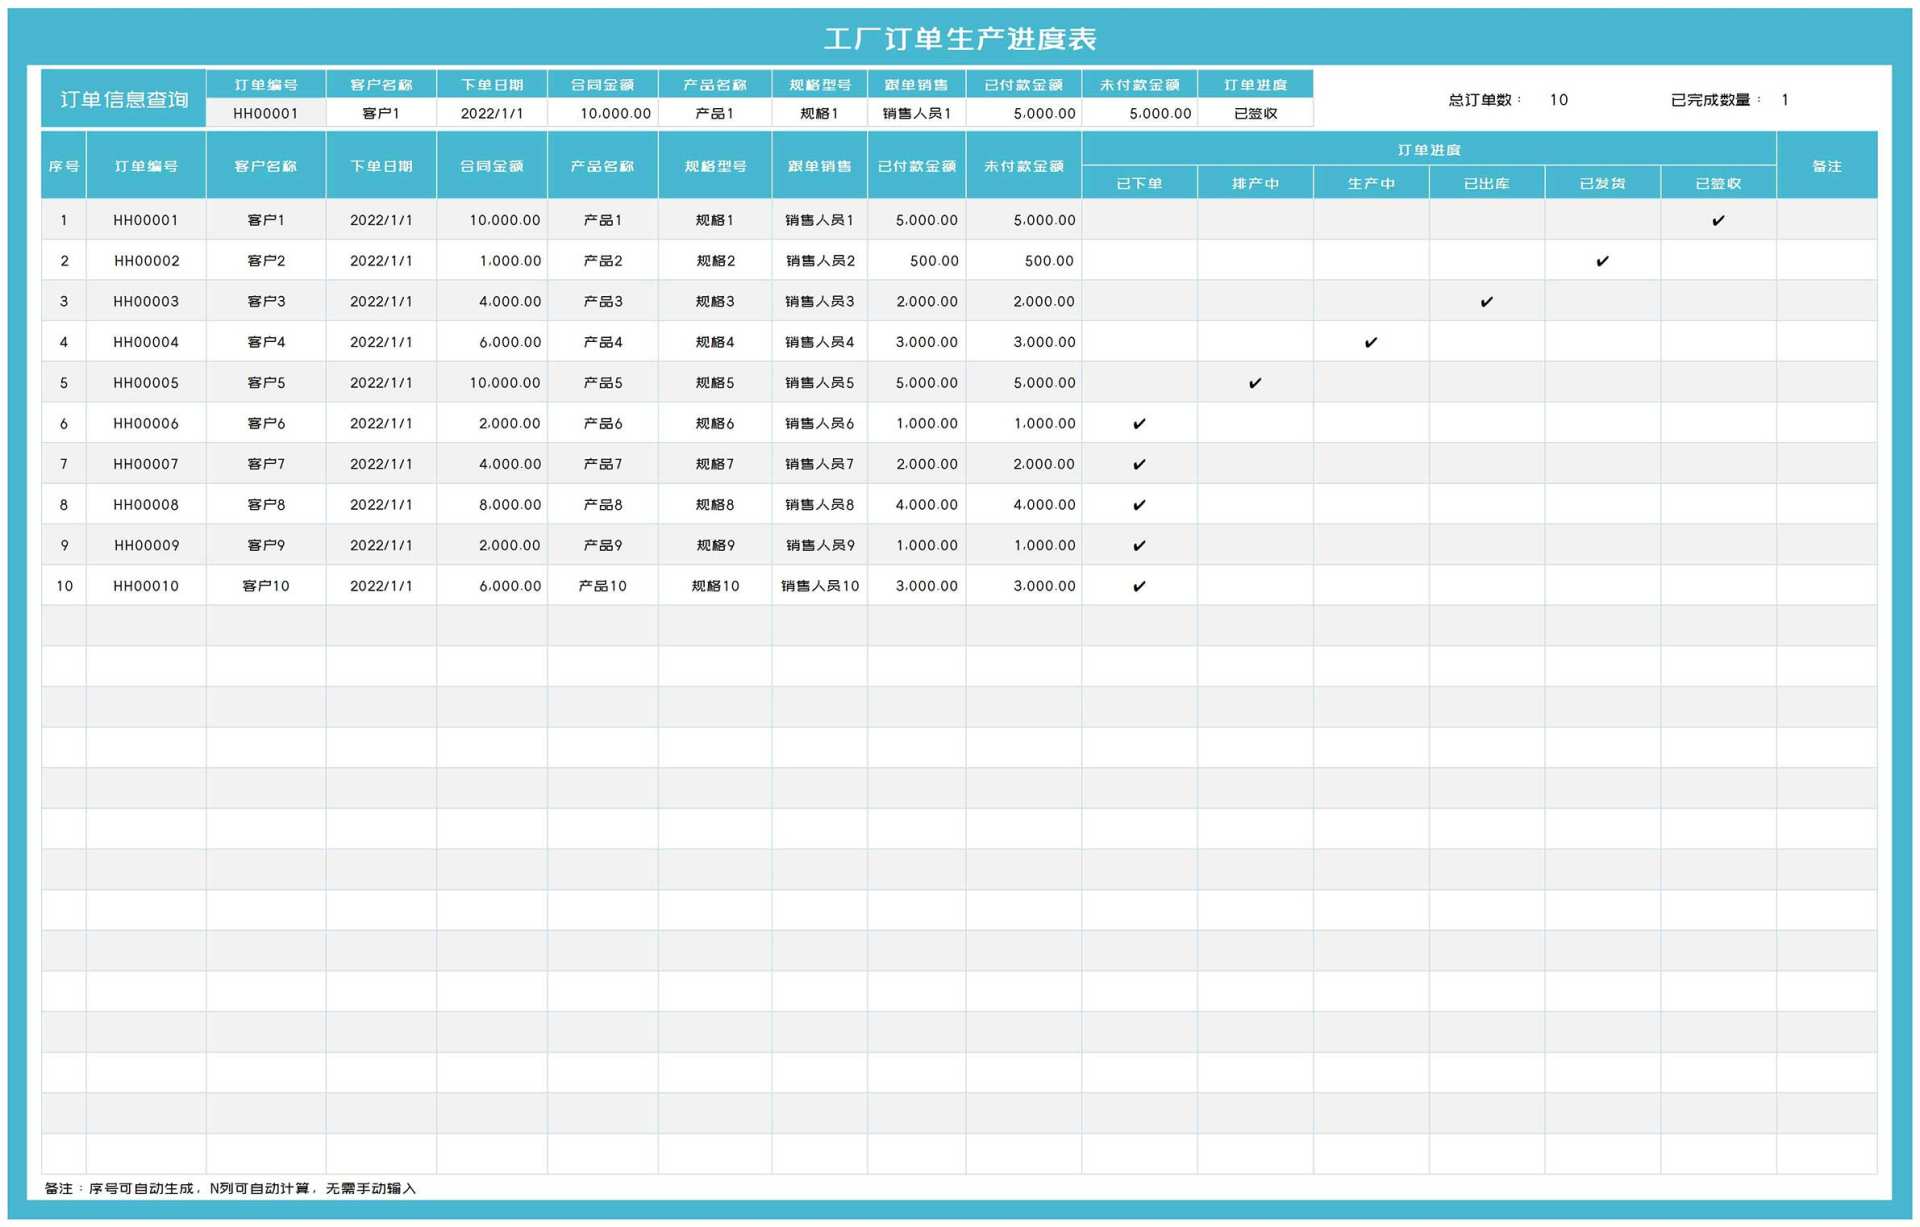
Task: Click 已下单 checkmark for order HH00010
Action: [1138, 586]
